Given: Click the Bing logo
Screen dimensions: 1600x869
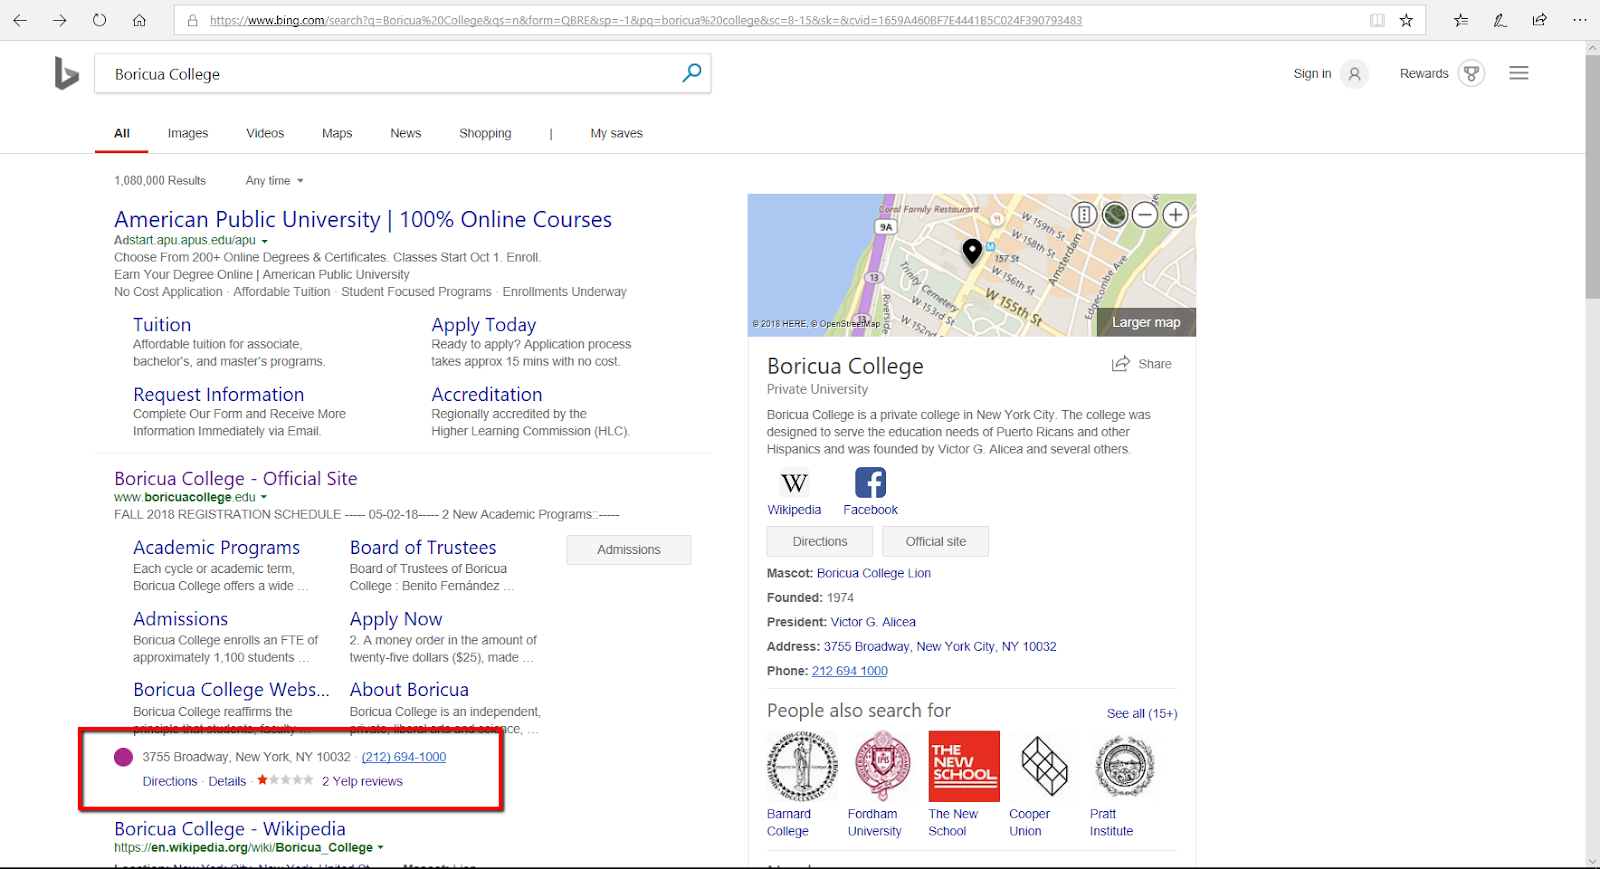Looking at the screenshot, I should tap(66, 74).
